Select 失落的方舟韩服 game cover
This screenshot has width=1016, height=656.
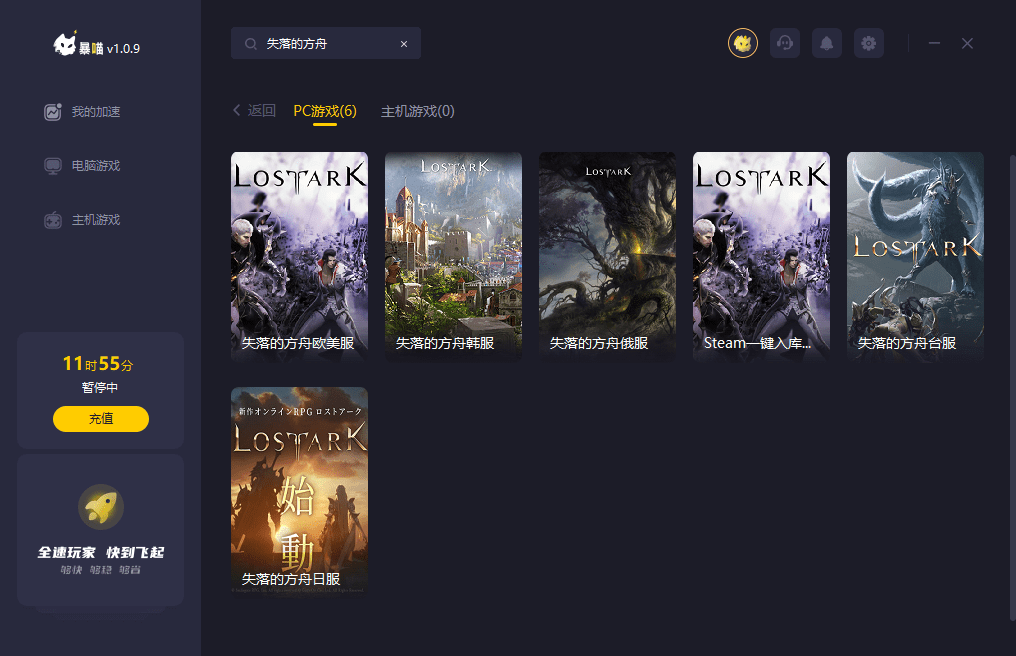(x=453, y=255)
